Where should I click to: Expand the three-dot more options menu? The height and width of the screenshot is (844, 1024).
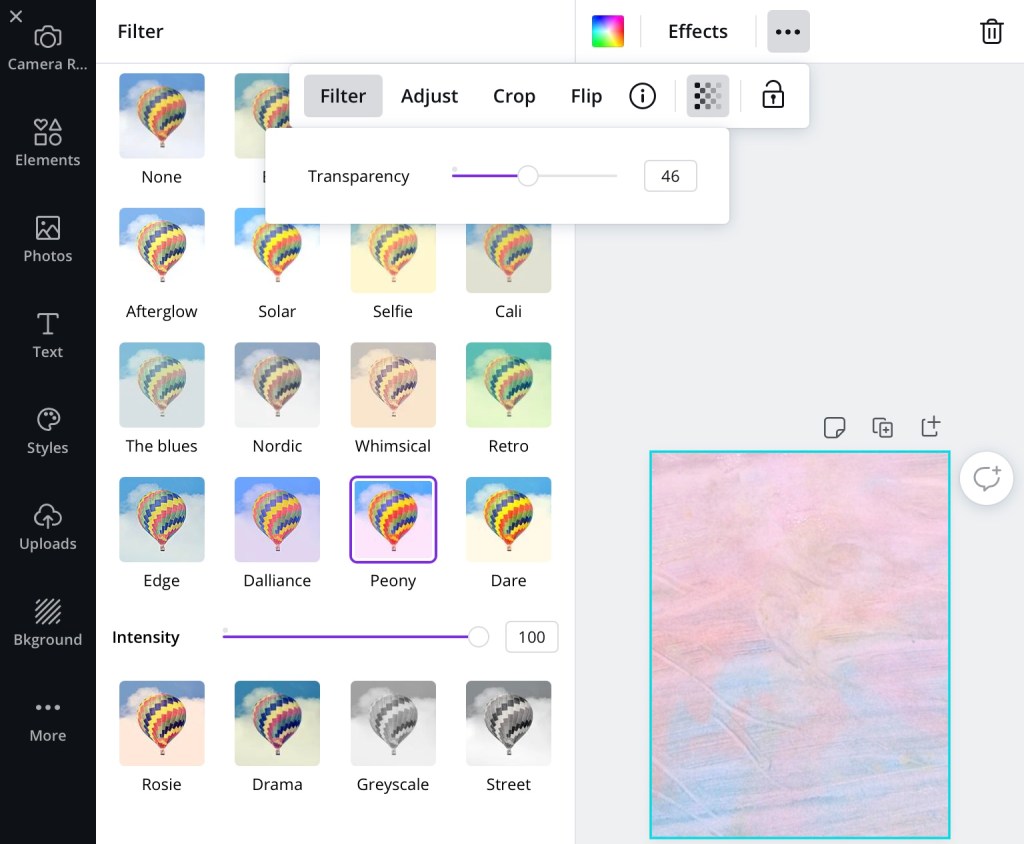tap(788, 32)
